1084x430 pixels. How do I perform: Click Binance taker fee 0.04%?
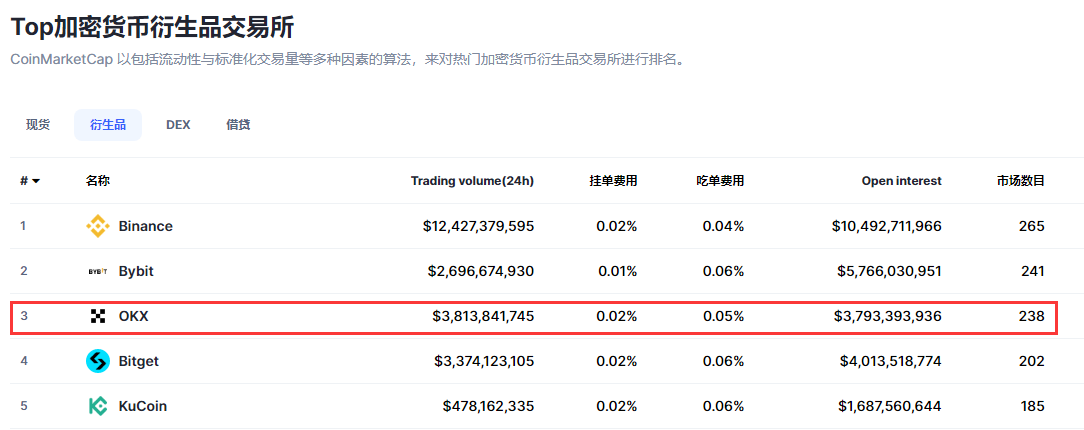pos(723,226)
